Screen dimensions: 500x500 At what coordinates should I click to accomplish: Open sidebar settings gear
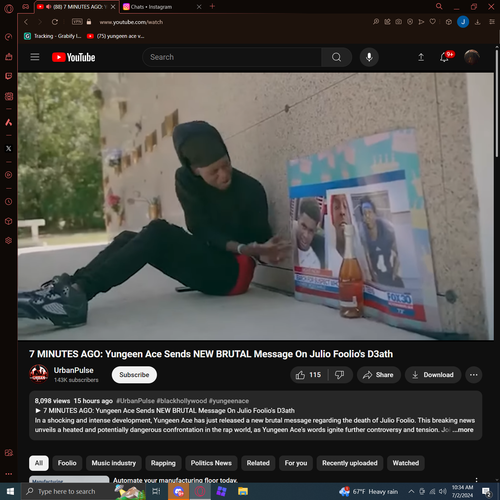click(9, 240)
